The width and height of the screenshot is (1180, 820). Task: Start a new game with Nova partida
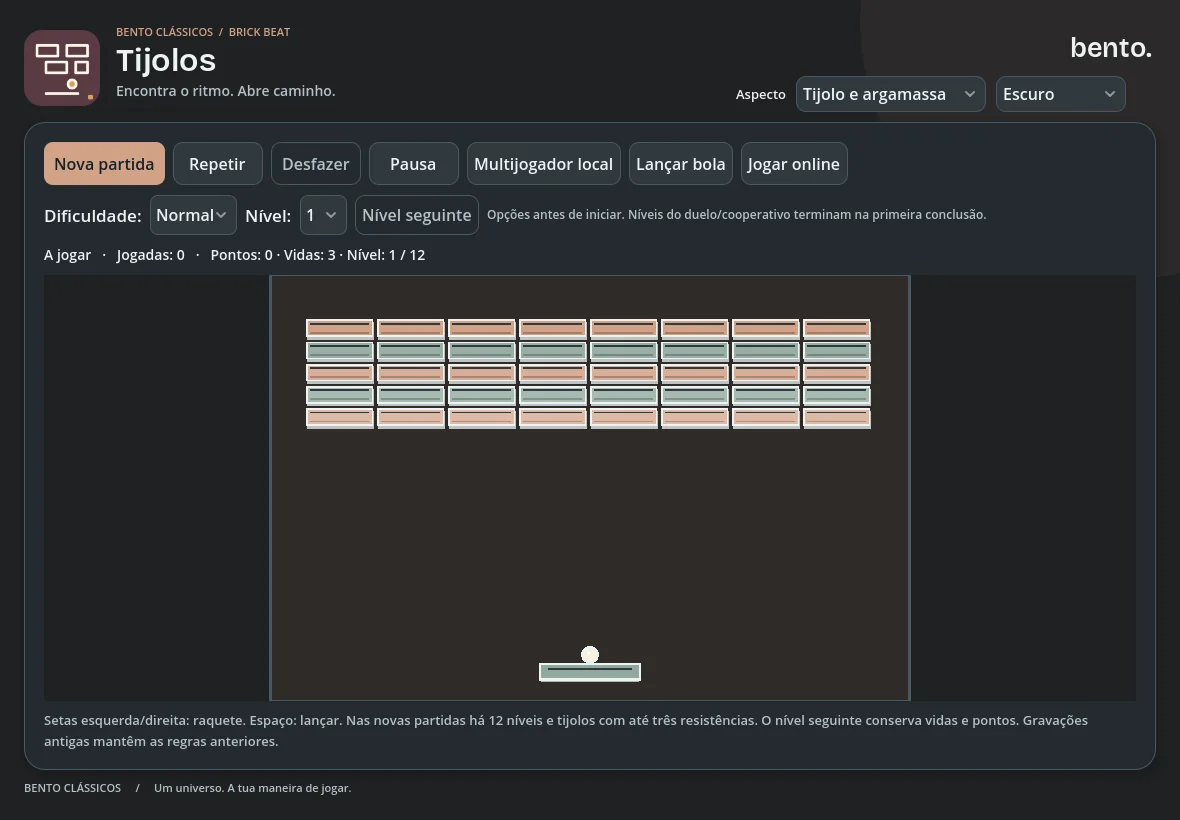pyautogui.click(x=105, y=164)
